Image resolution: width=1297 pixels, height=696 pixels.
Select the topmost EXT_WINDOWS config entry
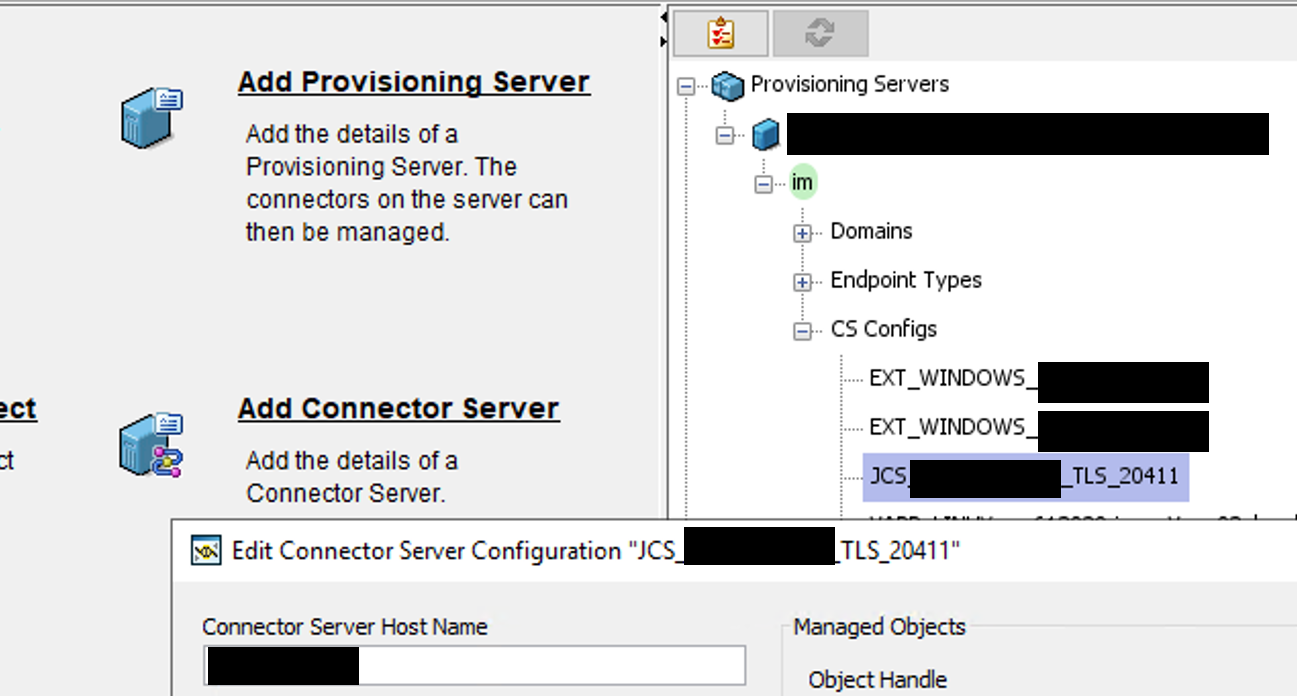coord(947,378)
